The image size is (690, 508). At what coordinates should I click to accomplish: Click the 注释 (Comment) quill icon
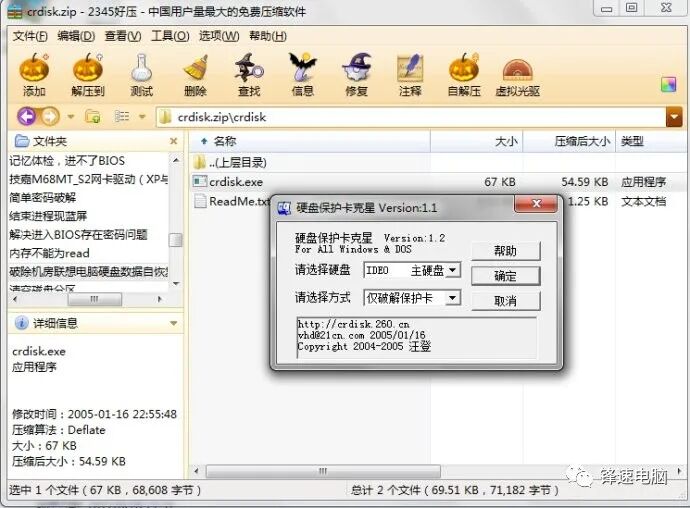coord(410,69)
